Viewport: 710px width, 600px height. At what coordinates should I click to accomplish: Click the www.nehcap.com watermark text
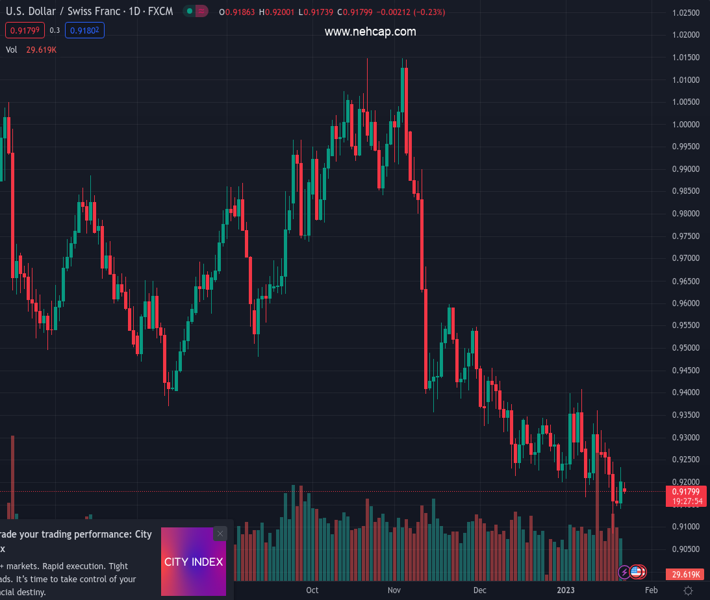tap(370, 32)
